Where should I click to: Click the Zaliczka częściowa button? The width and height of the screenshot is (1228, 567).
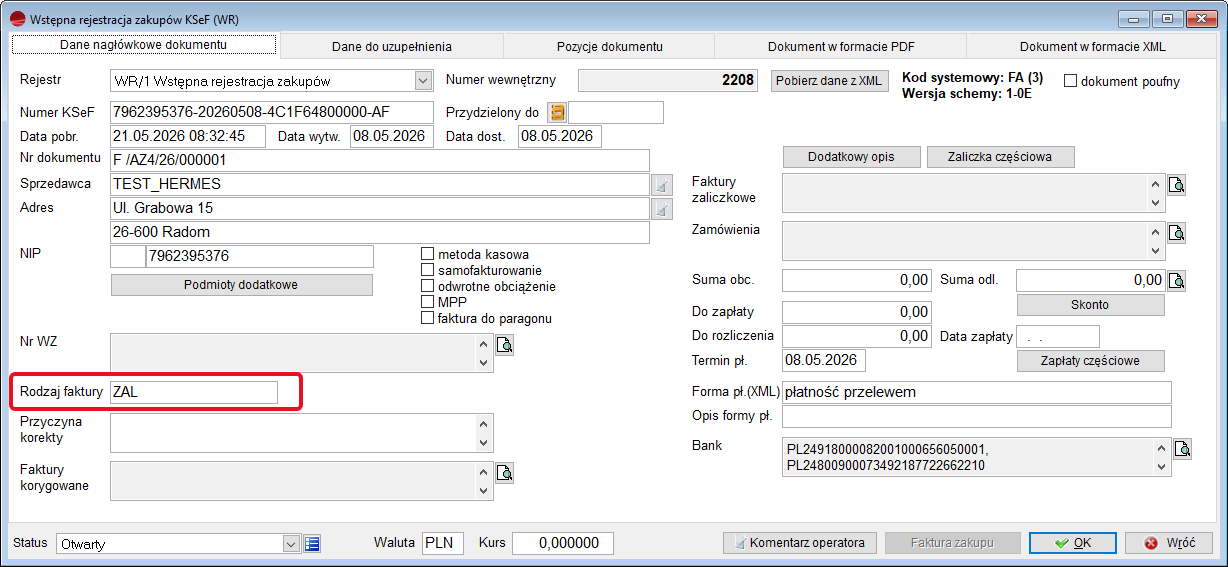click(1002, 157)
